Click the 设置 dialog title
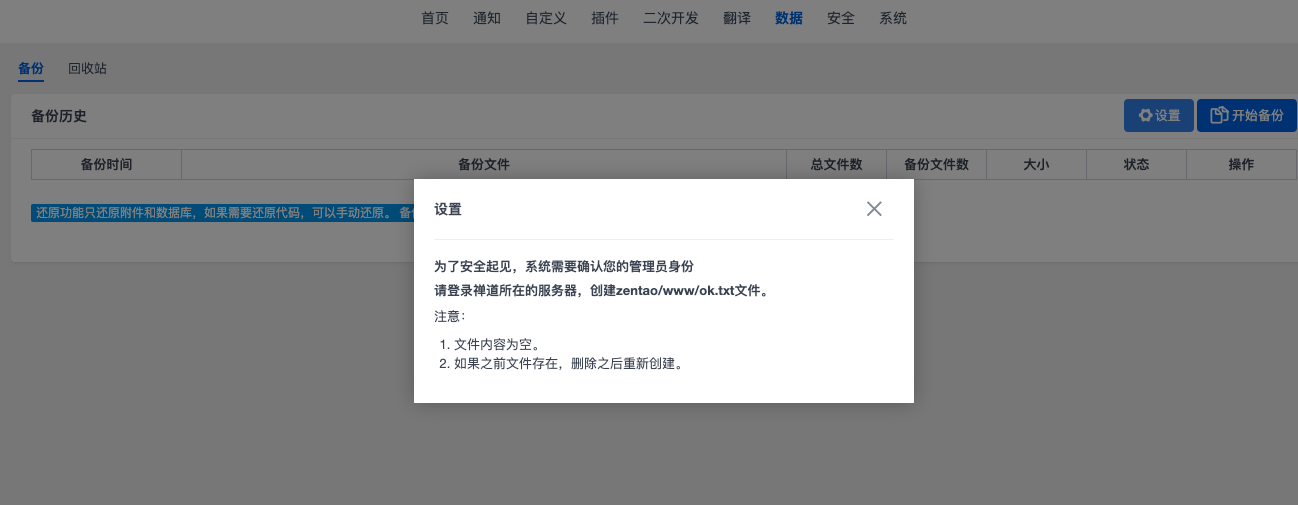The height and width of the screenshot is (505, 1298). click(448, 209)
